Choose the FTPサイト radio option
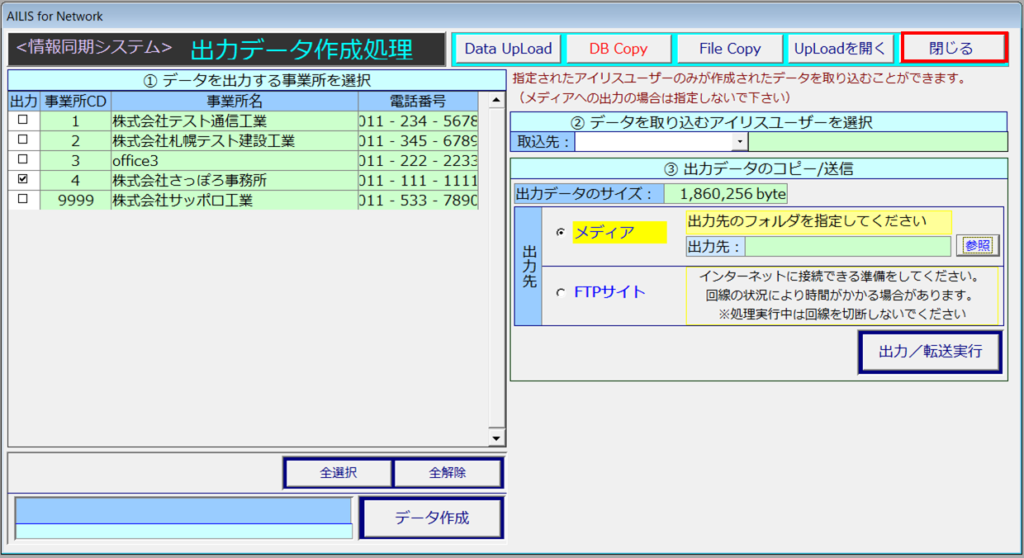1024x558 pixels. pyautogui.click(x=560, y=292)
